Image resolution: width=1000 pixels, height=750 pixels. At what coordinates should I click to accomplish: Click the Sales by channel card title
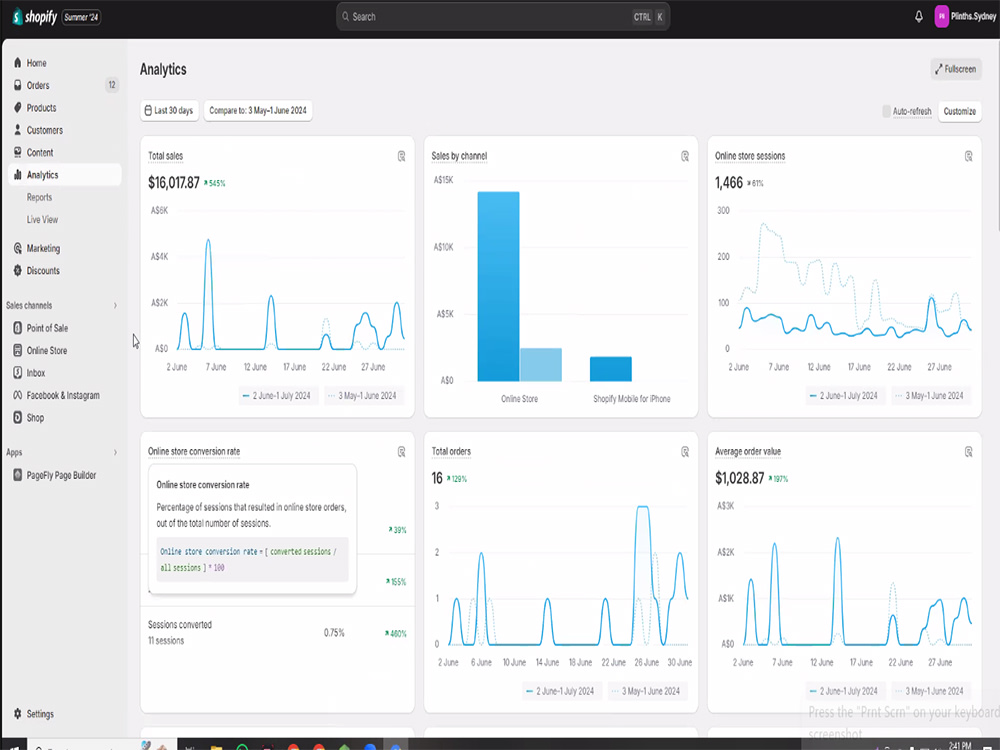point(459,156)
